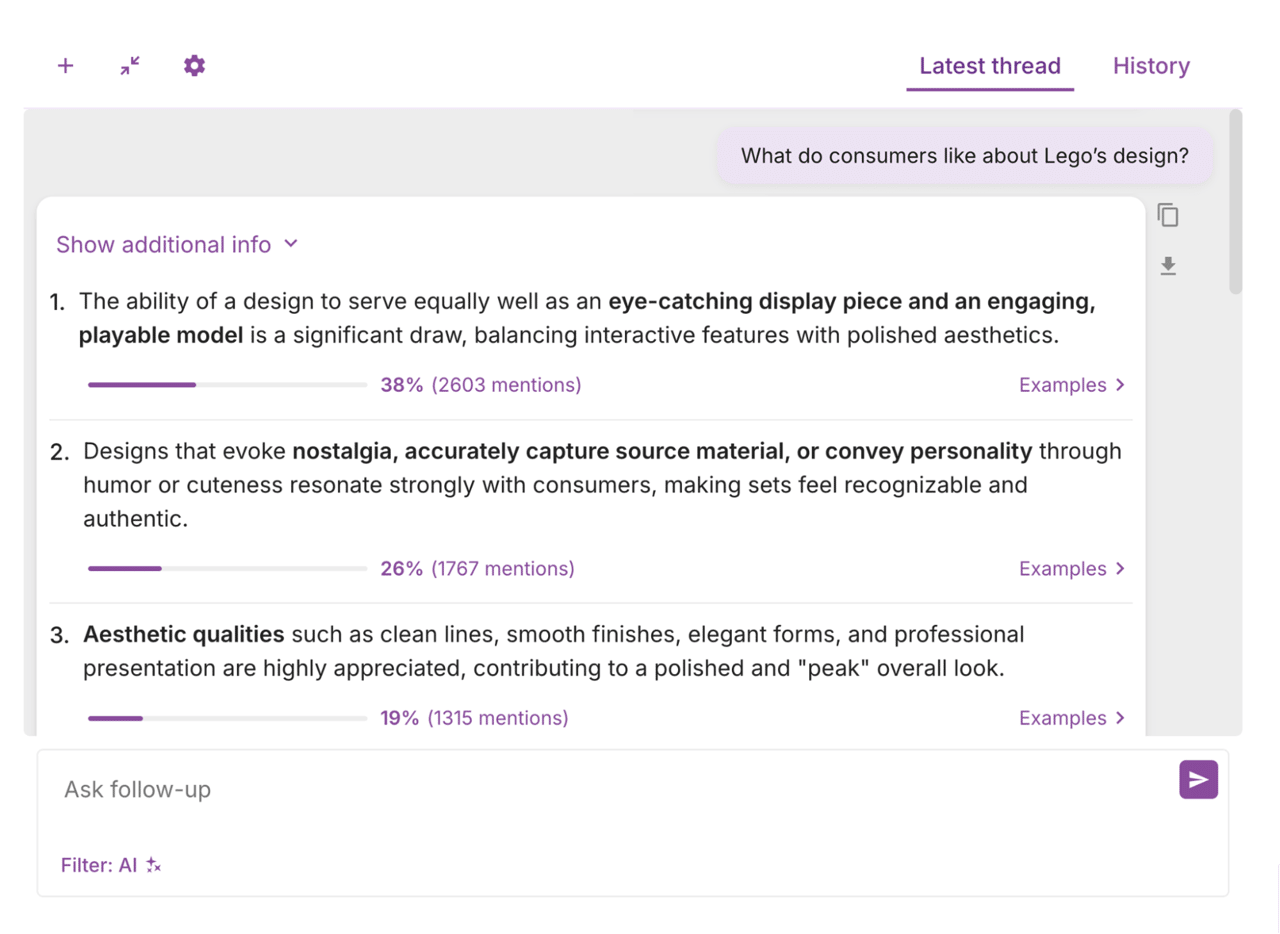Open Examples for the 26% insight
This screenshot has height=934, width=1280.
1072,569
